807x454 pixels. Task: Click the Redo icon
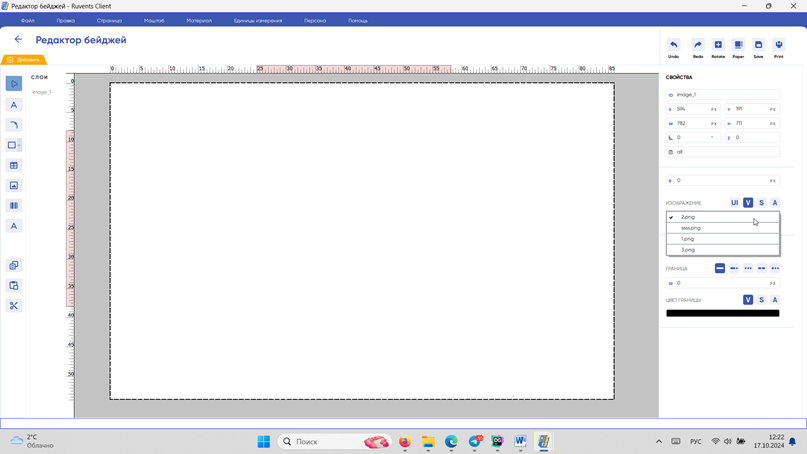tap(698, 45)
